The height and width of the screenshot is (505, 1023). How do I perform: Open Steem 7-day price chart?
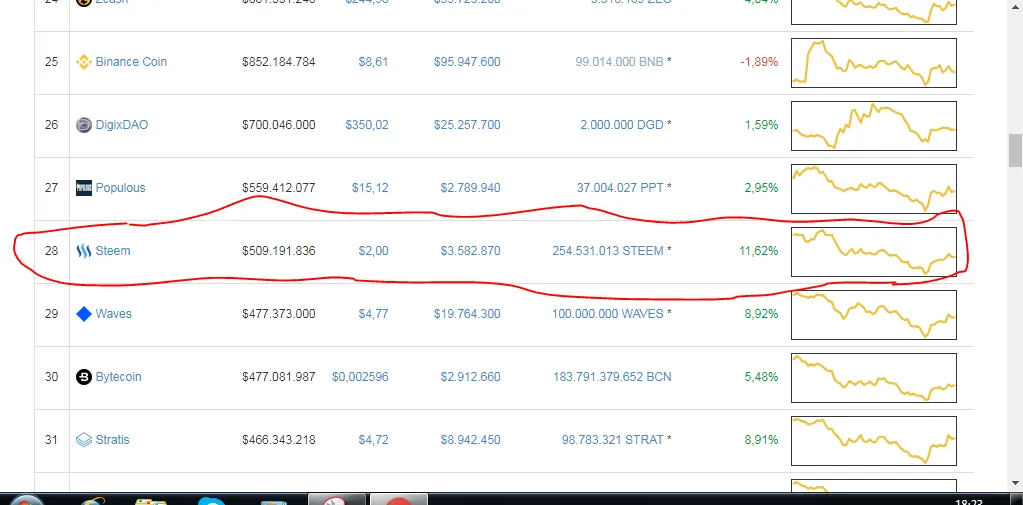pyautogui.click(x=874, y=252)
